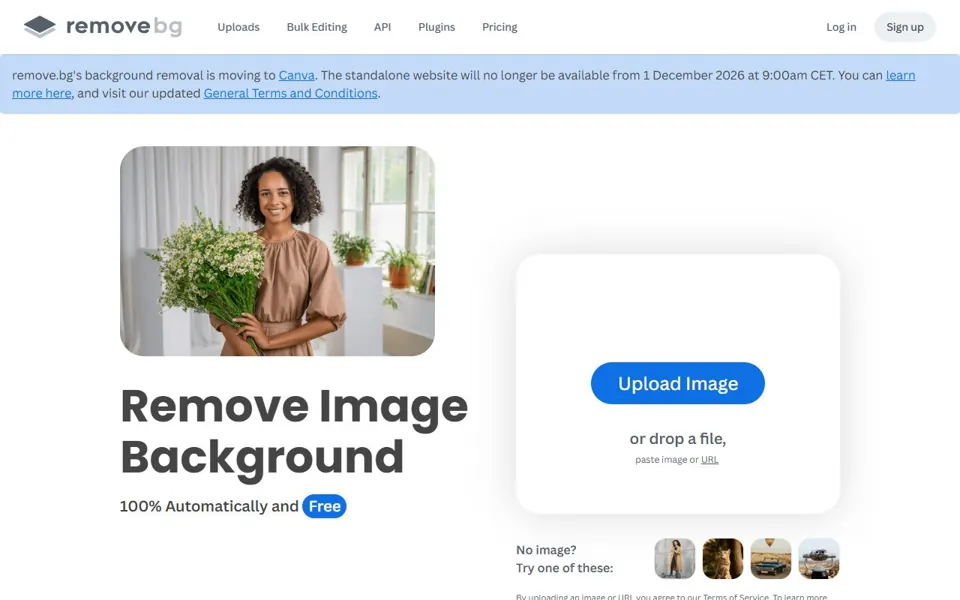Click the Sign up button
This screenshot has width=960, height=600.
pyautogui.click(x=905, y=27)
